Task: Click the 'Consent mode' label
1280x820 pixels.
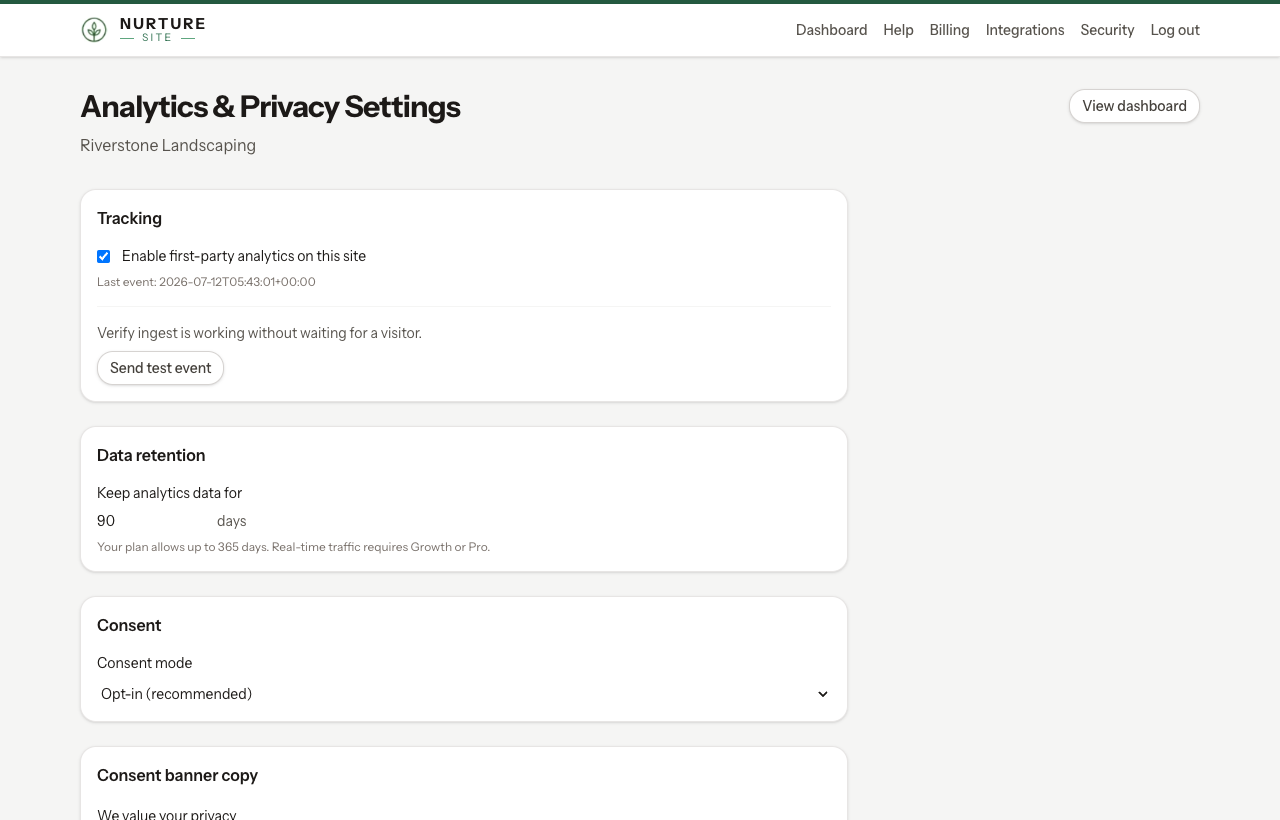Action: coord(144,663)
